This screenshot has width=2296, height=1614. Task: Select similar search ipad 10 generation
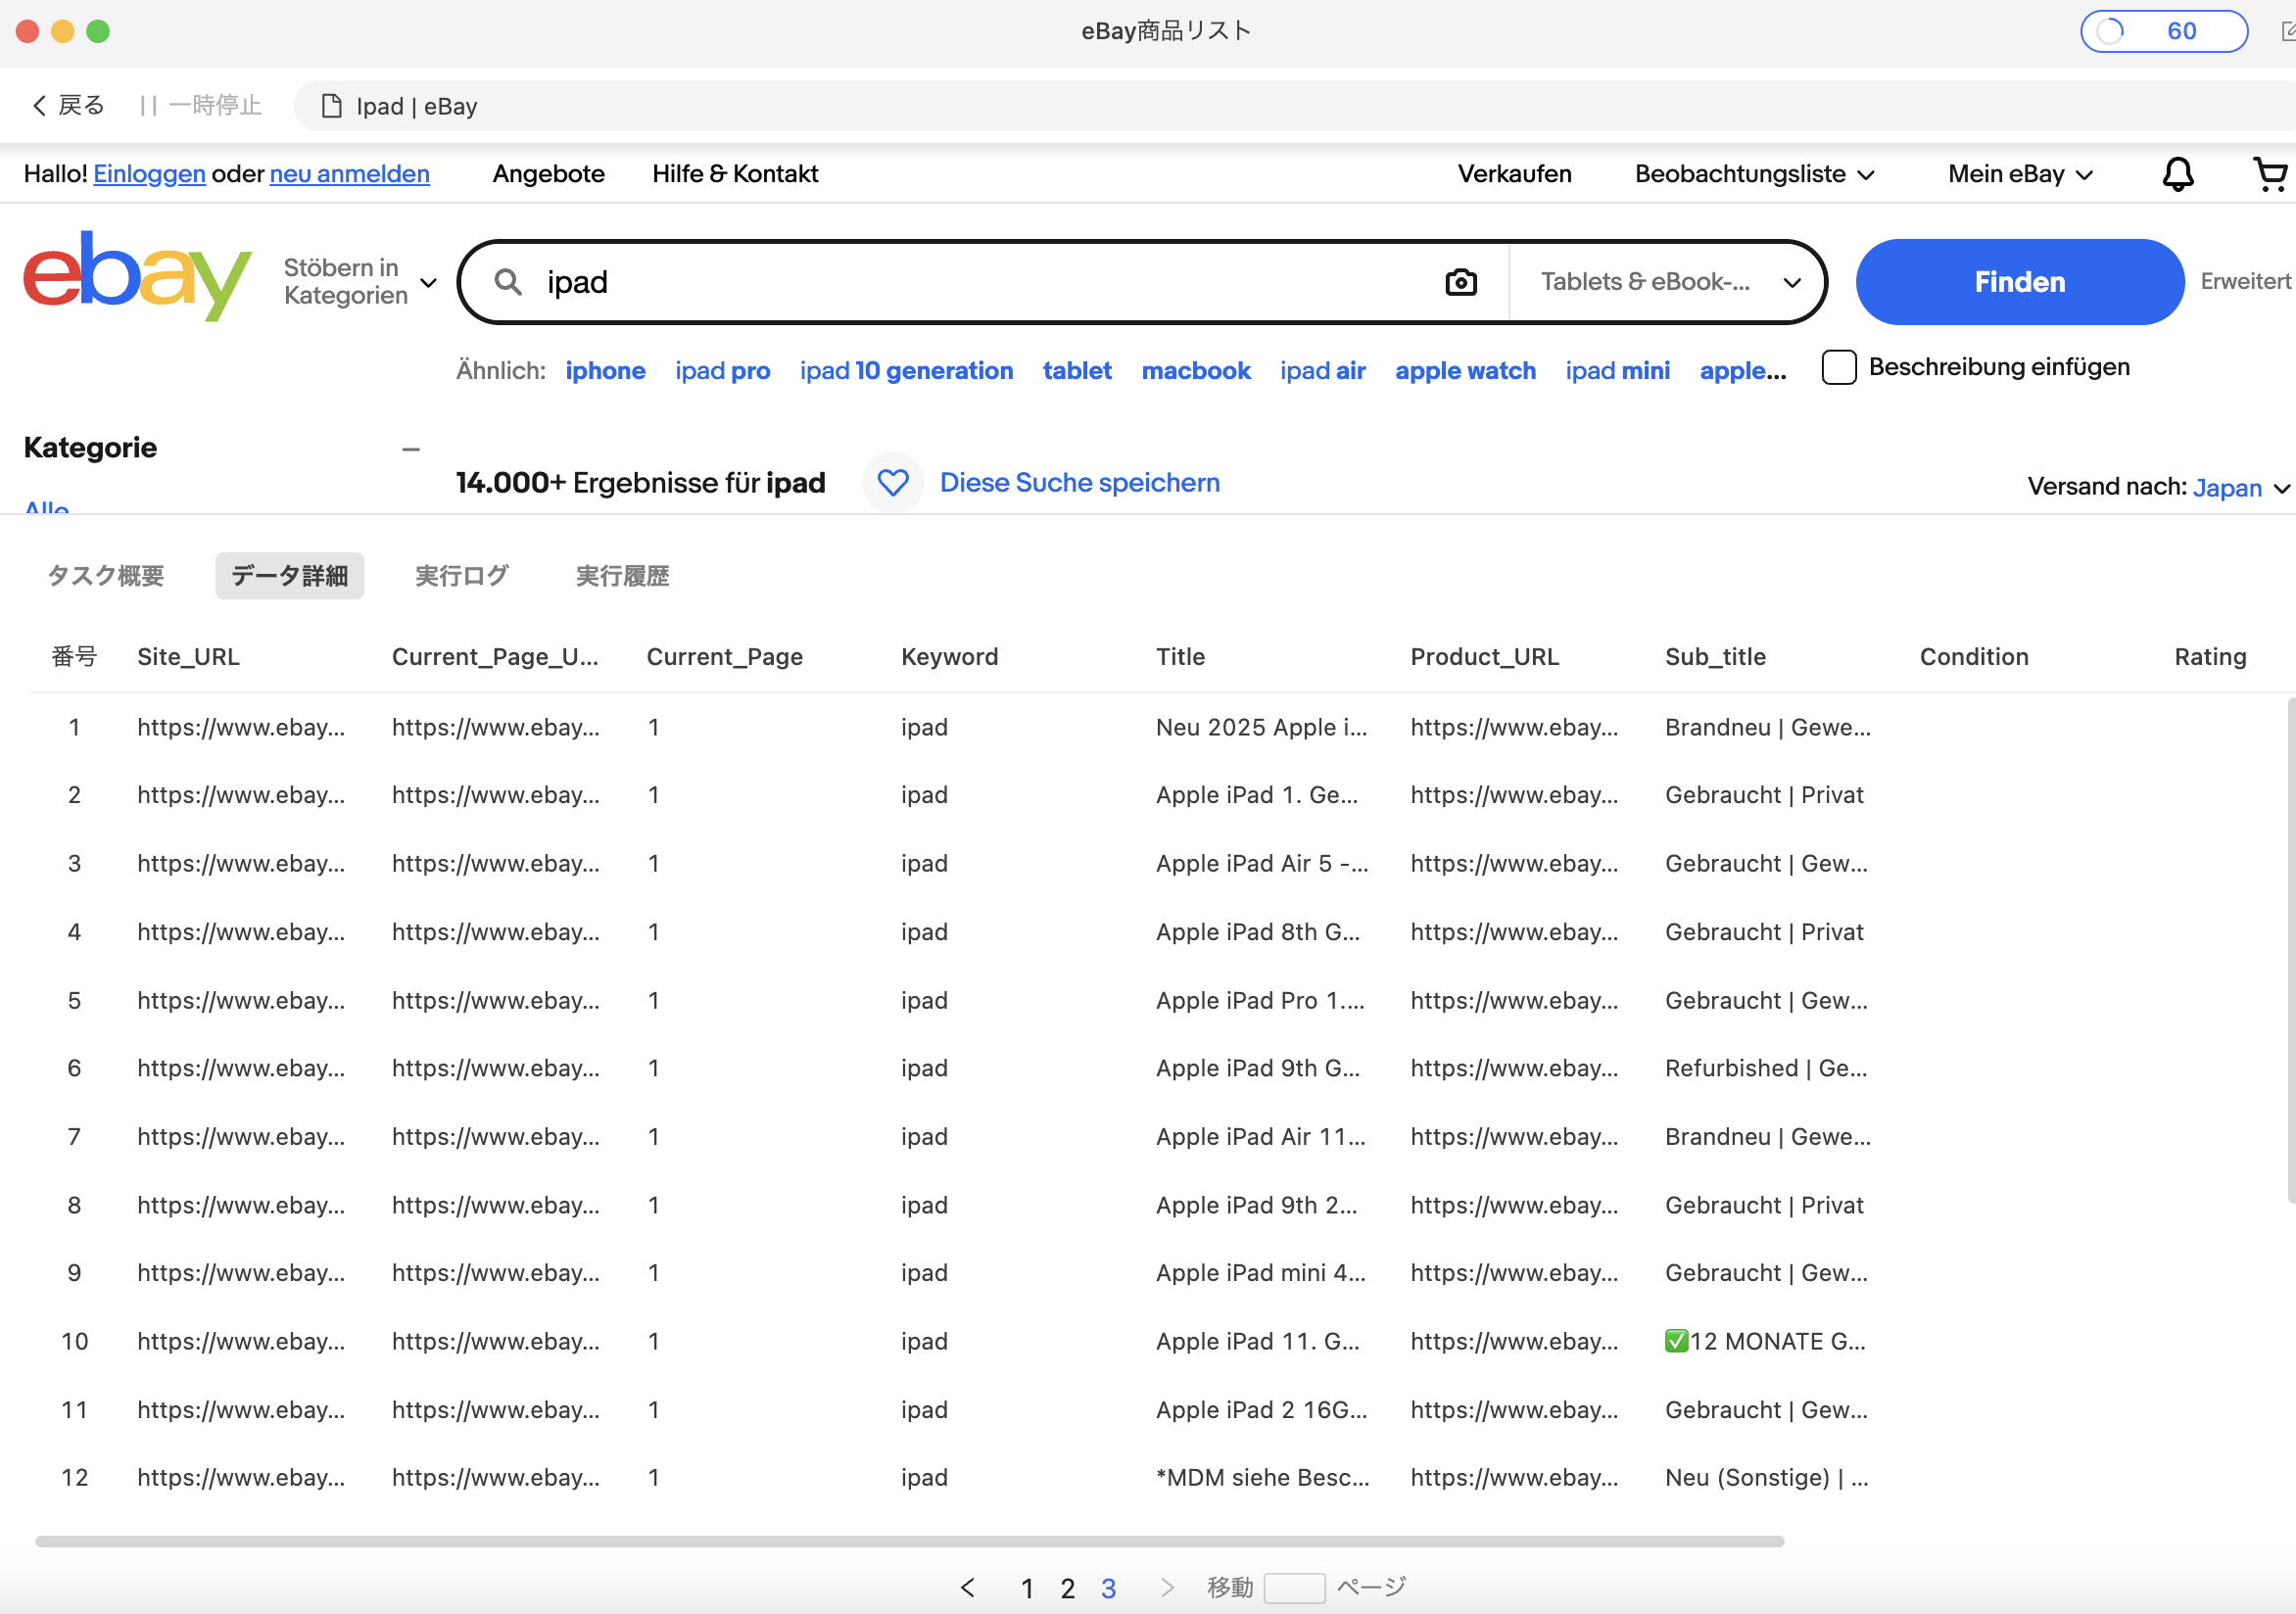(x=906, y=371)
